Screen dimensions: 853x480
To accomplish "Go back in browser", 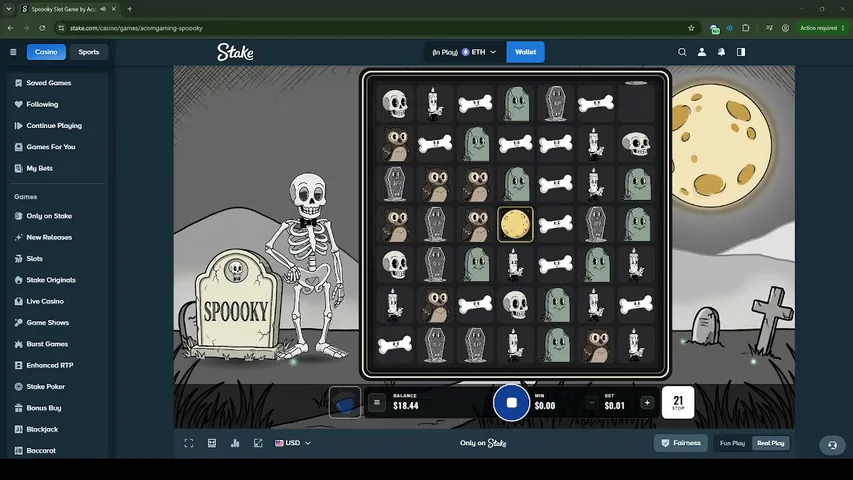I will pyautogui.click(x=10, y=28).
